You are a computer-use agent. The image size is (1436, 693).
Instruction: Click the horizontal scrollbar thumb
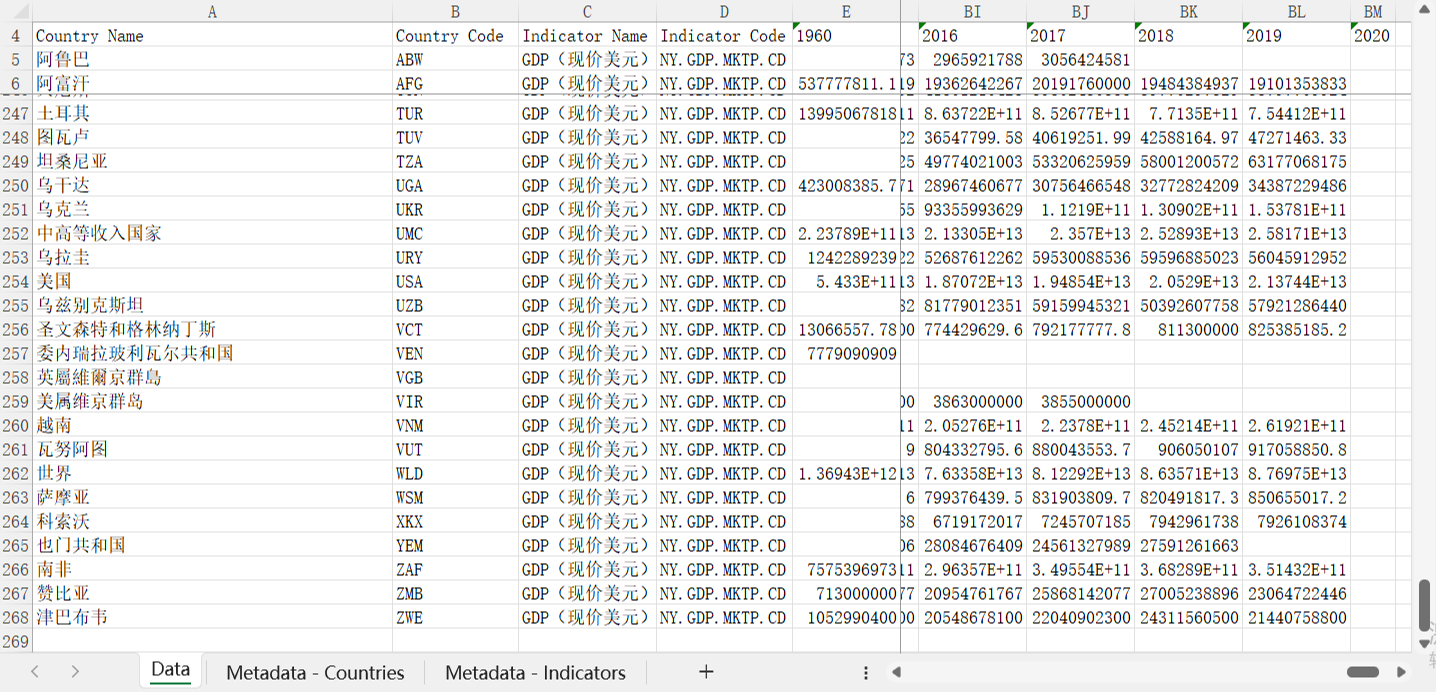1363,672
